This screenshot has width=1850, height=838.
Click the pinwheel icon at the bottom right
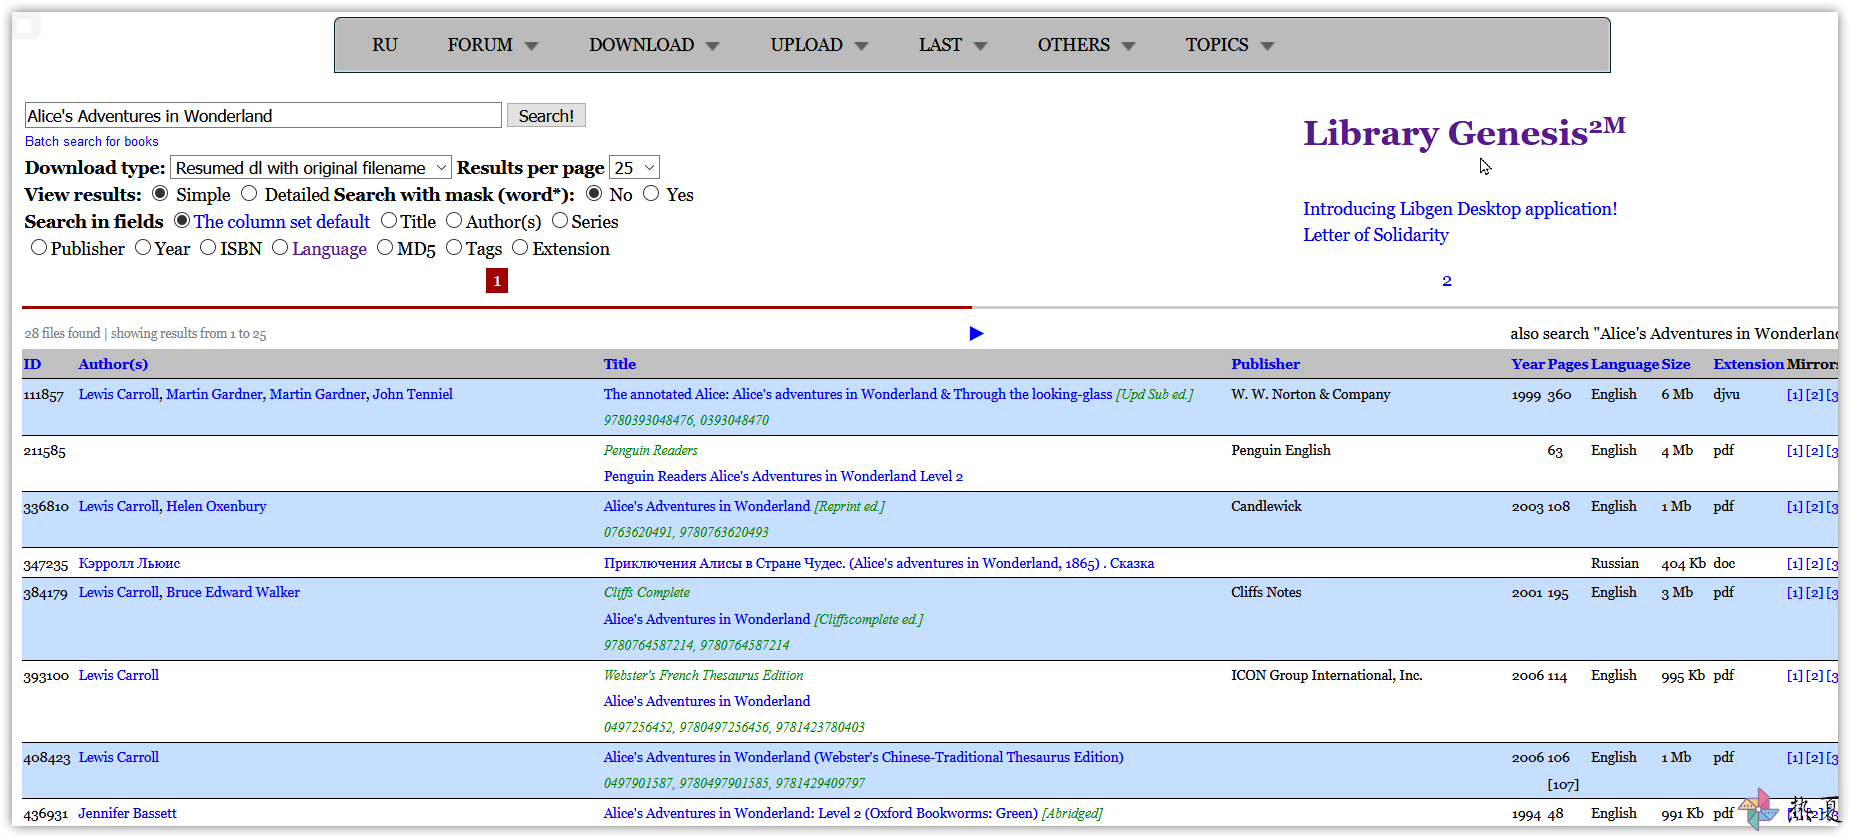click(1758, 809)
